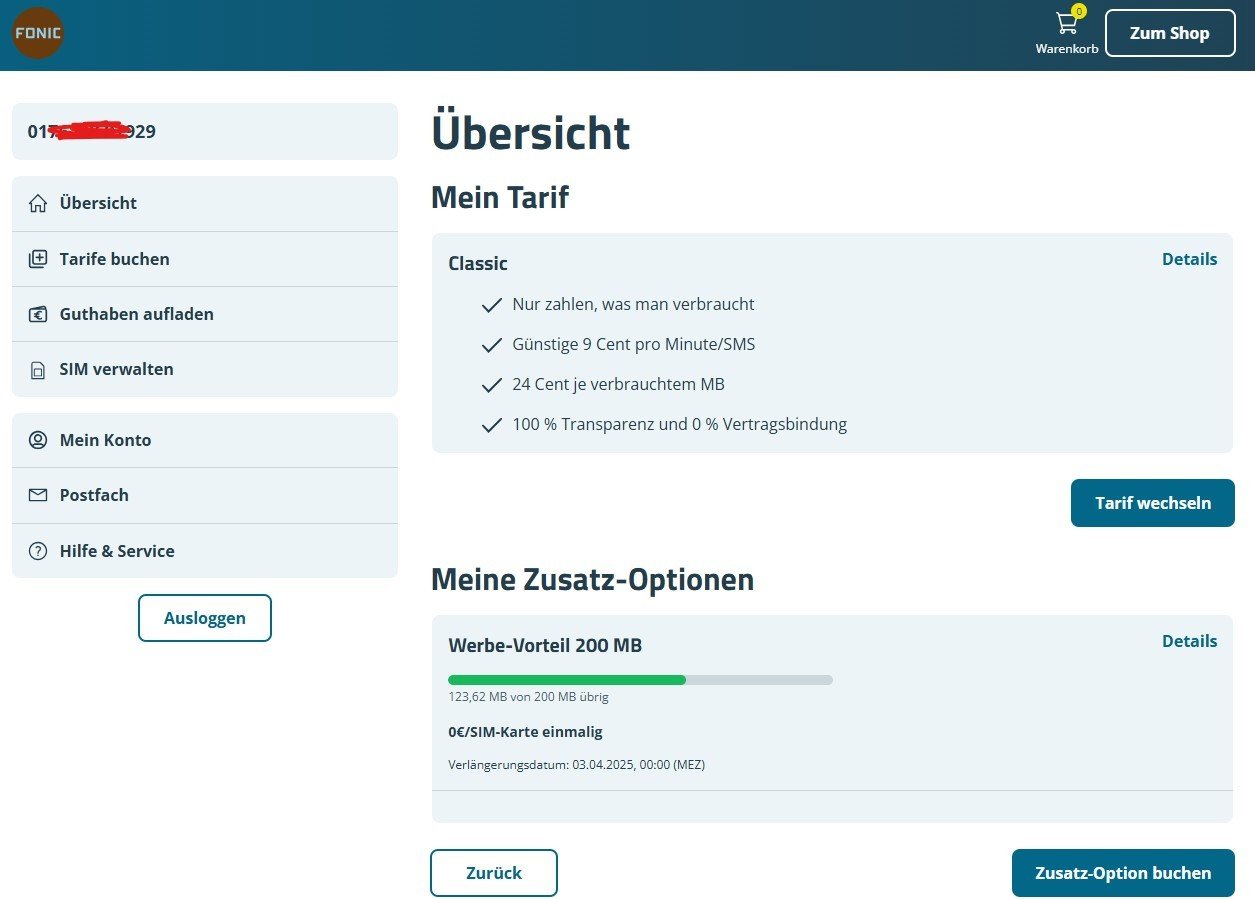Click the house icon beside Übersicht
Viewport: 1255px width, 899px height.
tap(38, 204)
